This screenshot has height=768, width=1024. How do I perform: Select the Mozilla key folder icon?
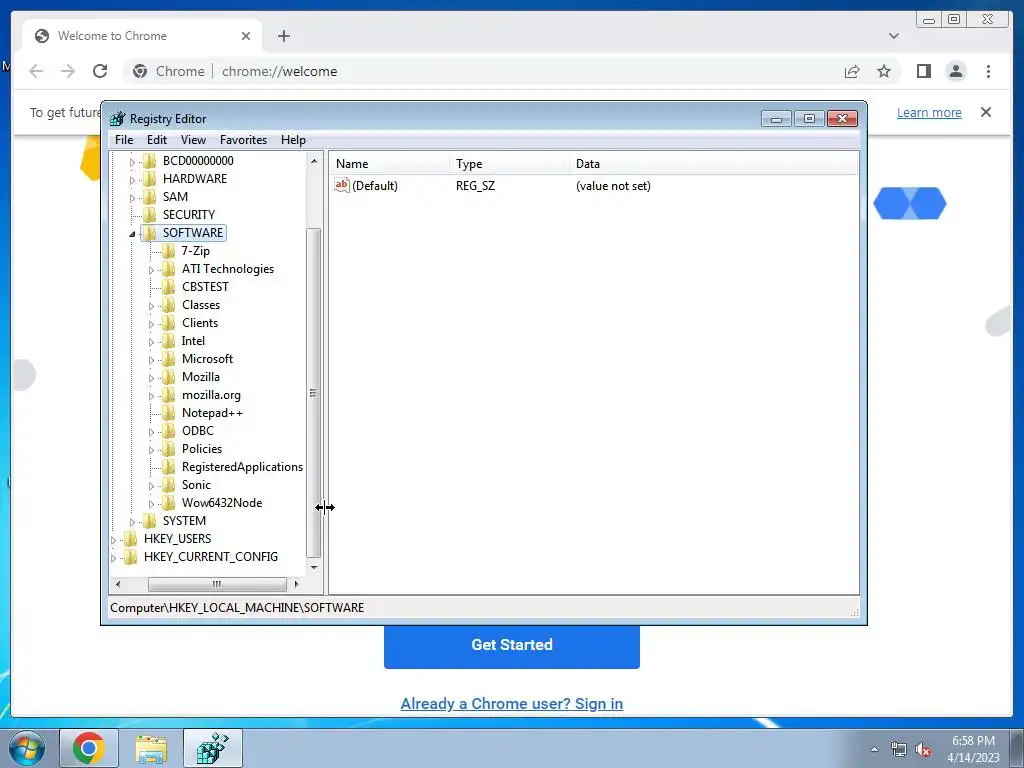(168, 377)
